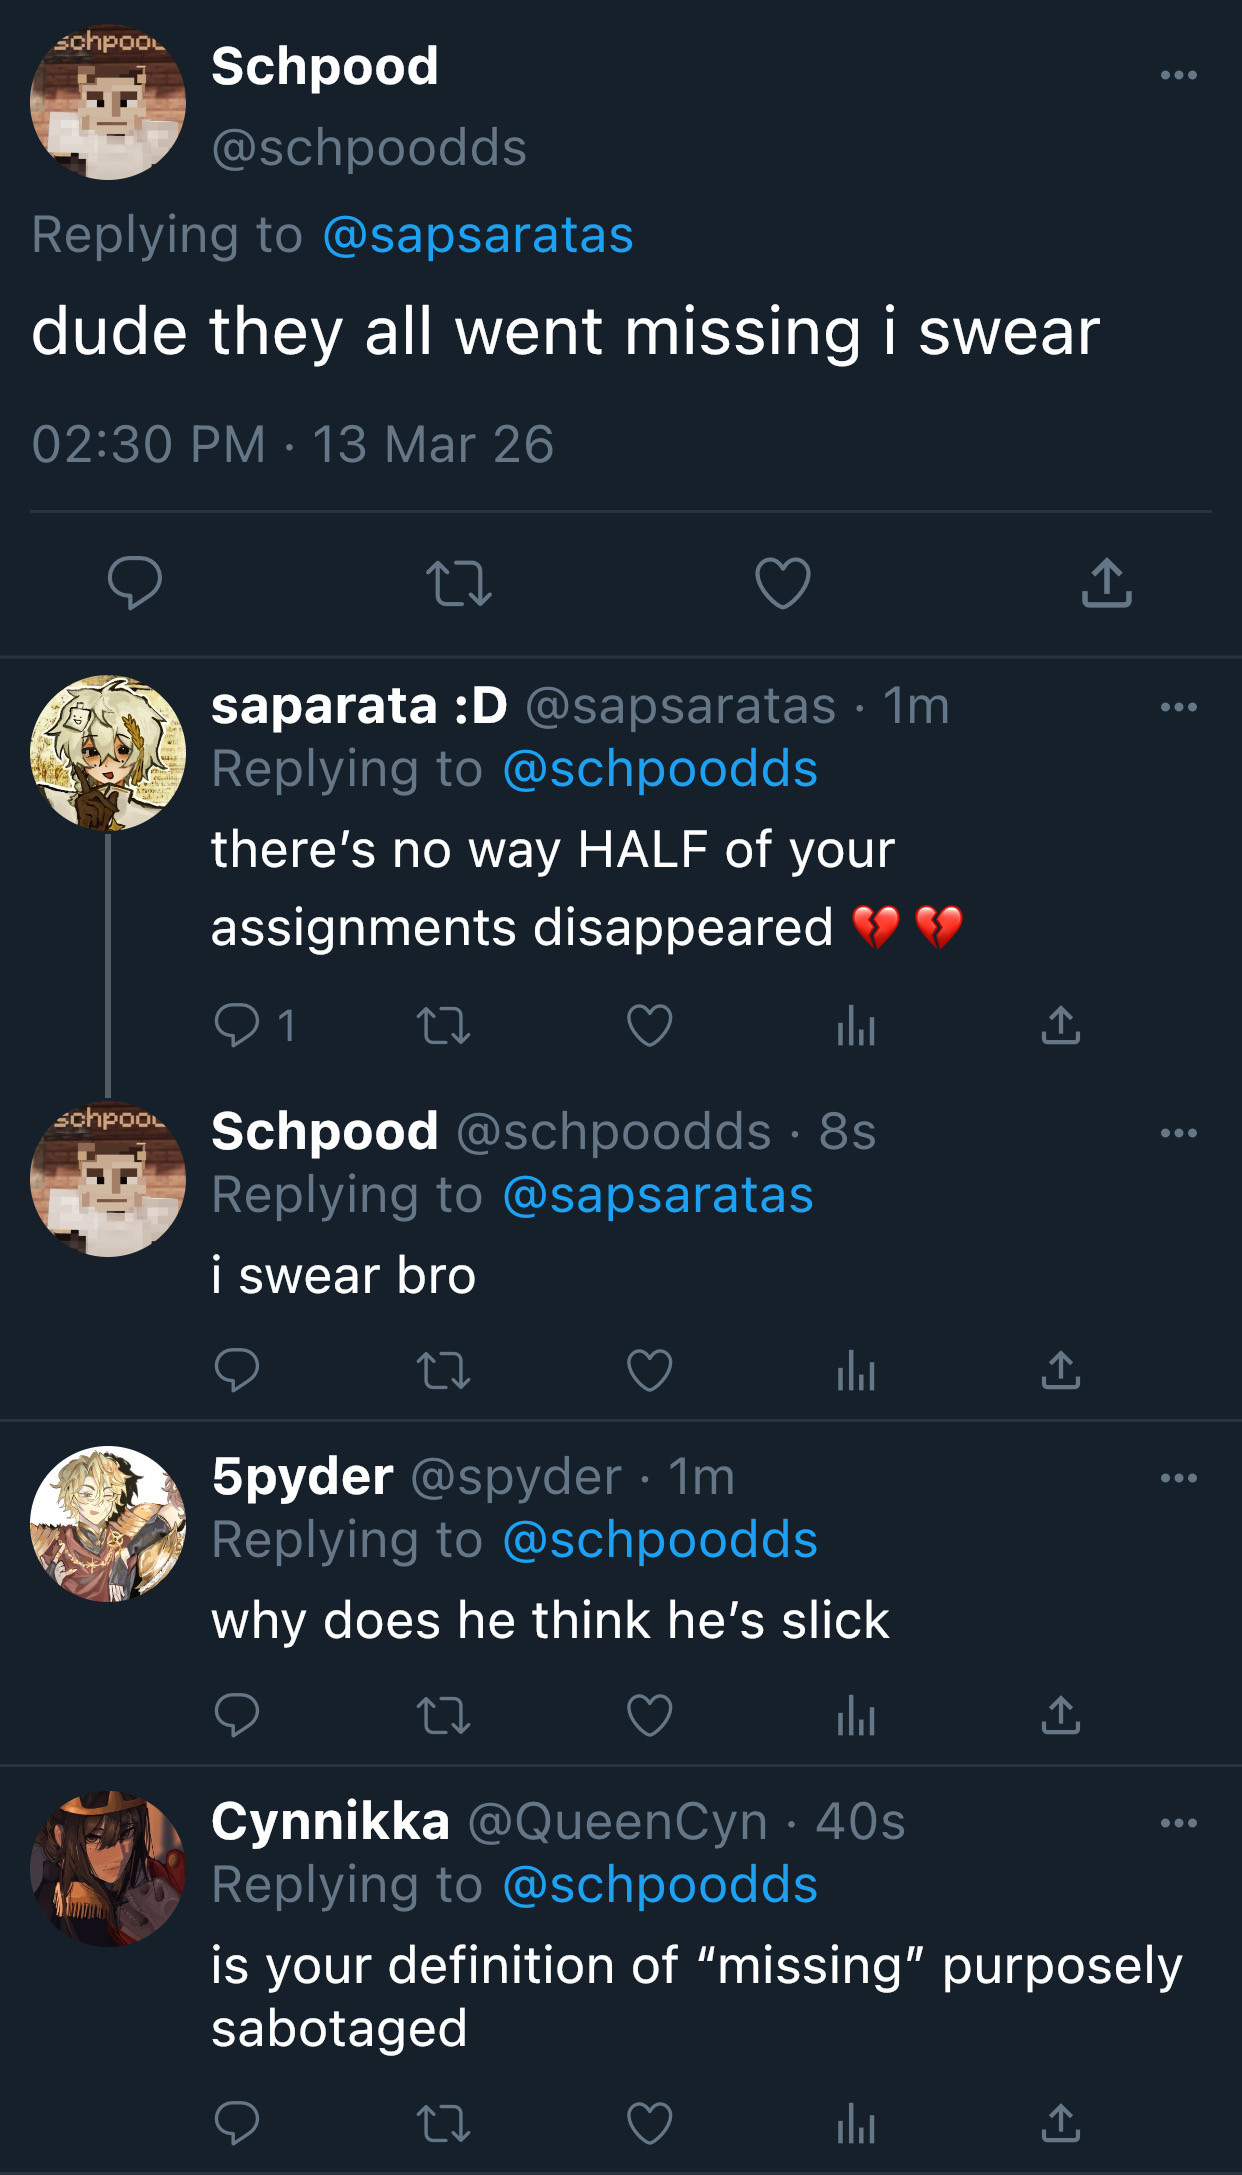
Task: Like the main Schpood tweet
Action: tap(782, 583)
